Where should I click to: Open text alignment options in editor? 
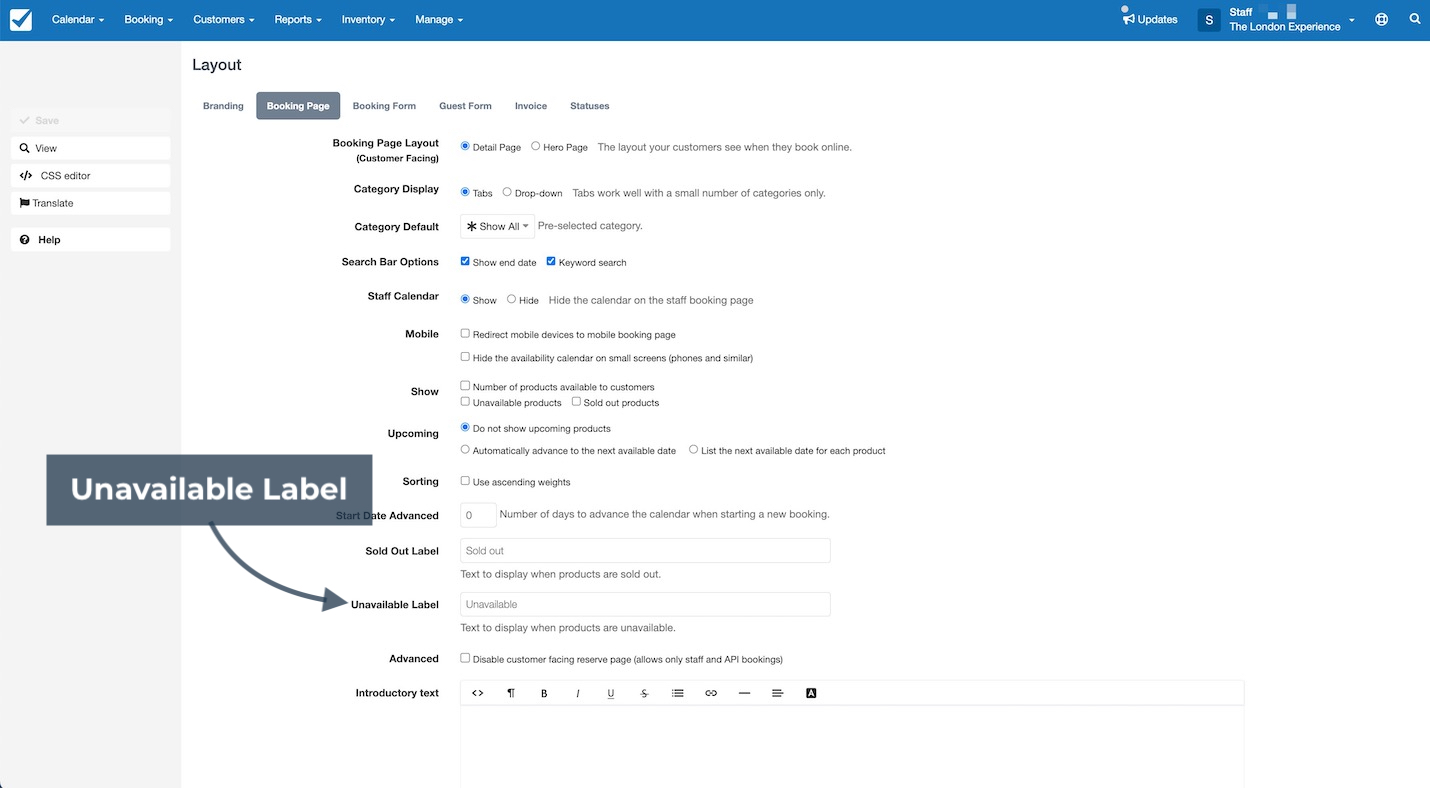pyautogui.click(x=778, y=693)
